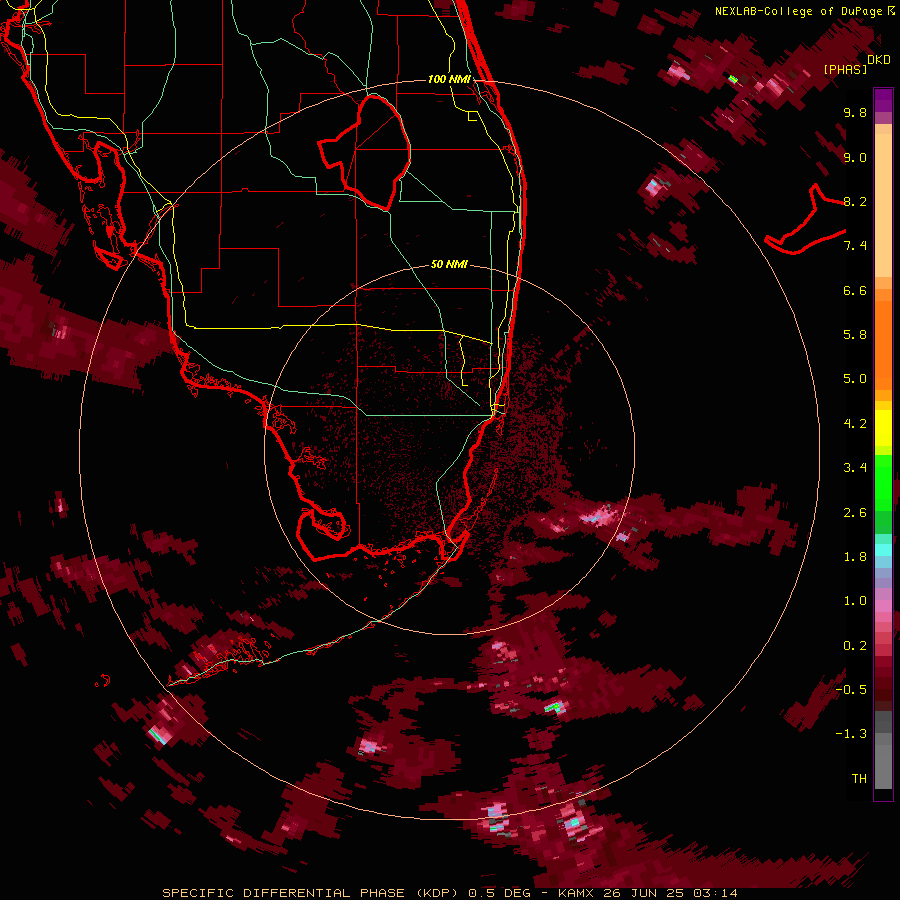
Task: Click the -1.3 legend value
Action: click(x=851, y=734)
